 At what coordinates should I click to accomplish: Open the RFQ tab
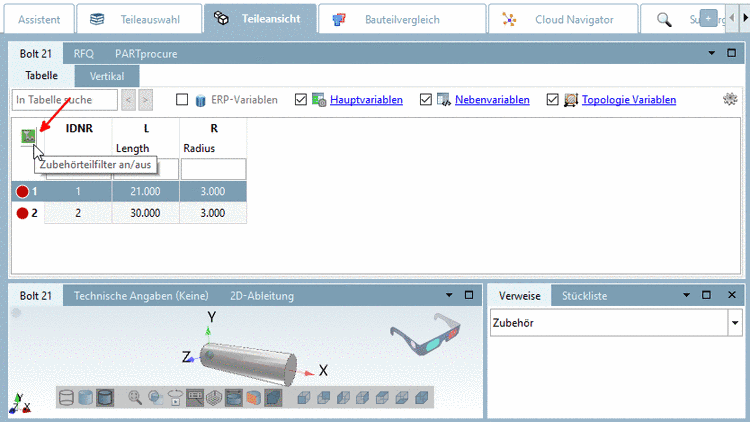click(x=84, y=54)
